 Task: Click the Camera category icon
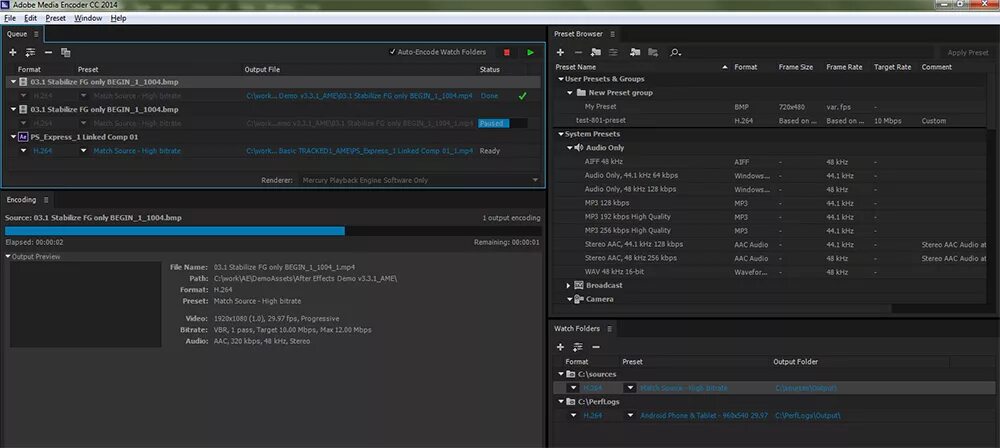click(579, 299)
